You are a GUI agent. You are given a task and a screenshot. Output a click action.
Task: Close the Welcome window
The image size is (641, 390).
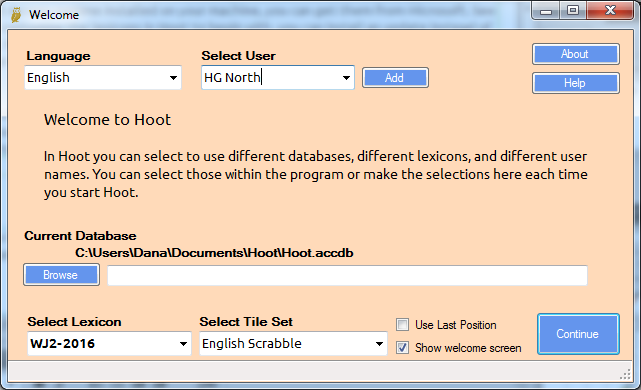[x=610, y=10]
